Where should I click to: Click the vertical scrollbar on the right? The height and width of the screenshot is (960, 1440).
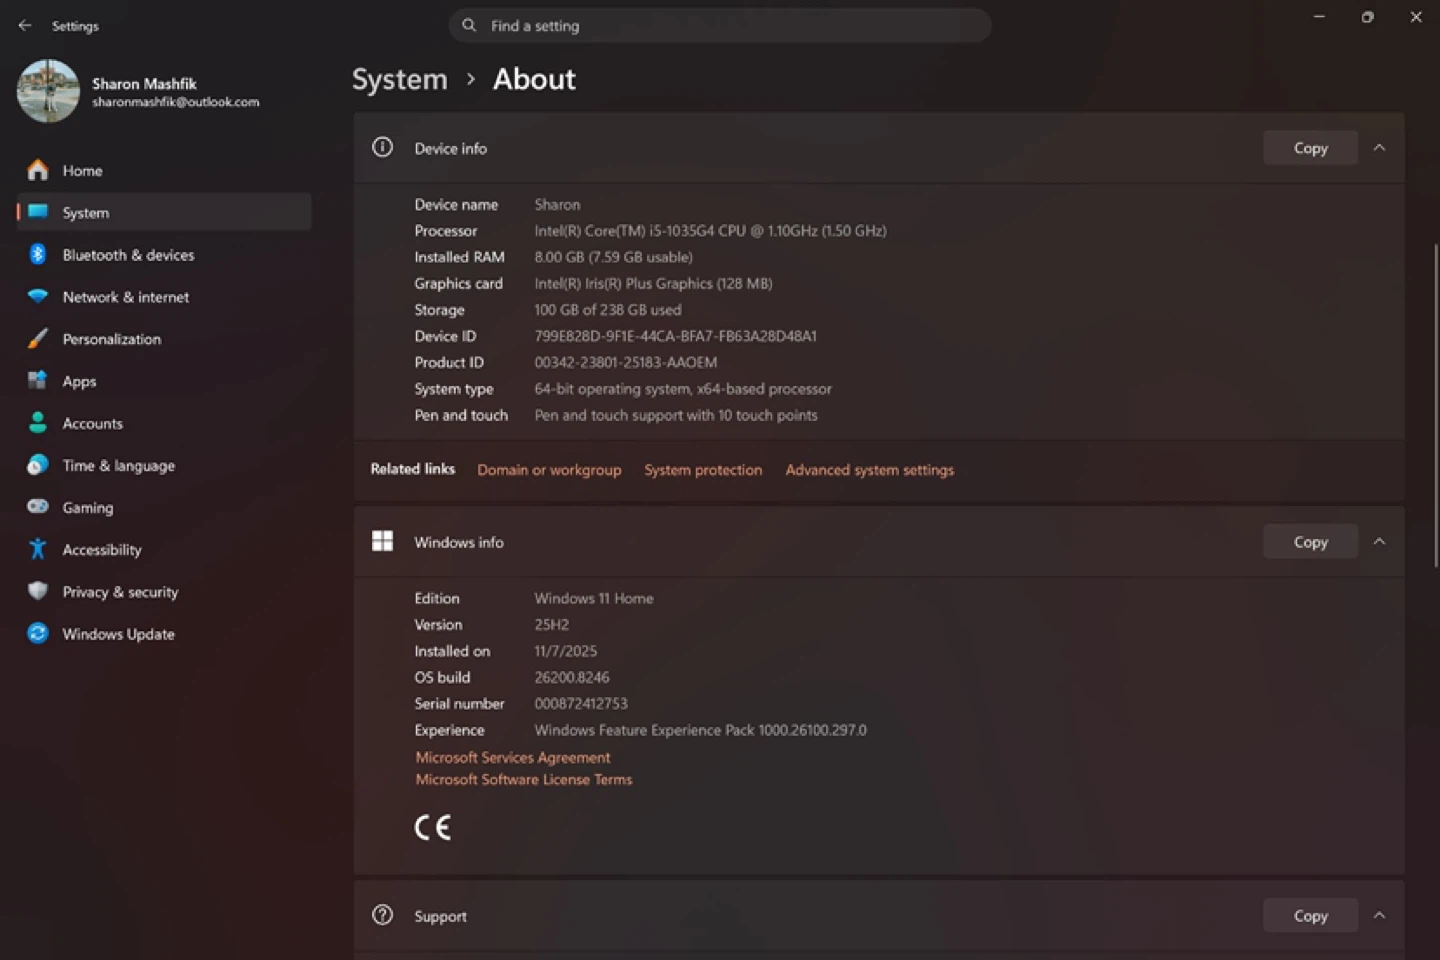1436,405
